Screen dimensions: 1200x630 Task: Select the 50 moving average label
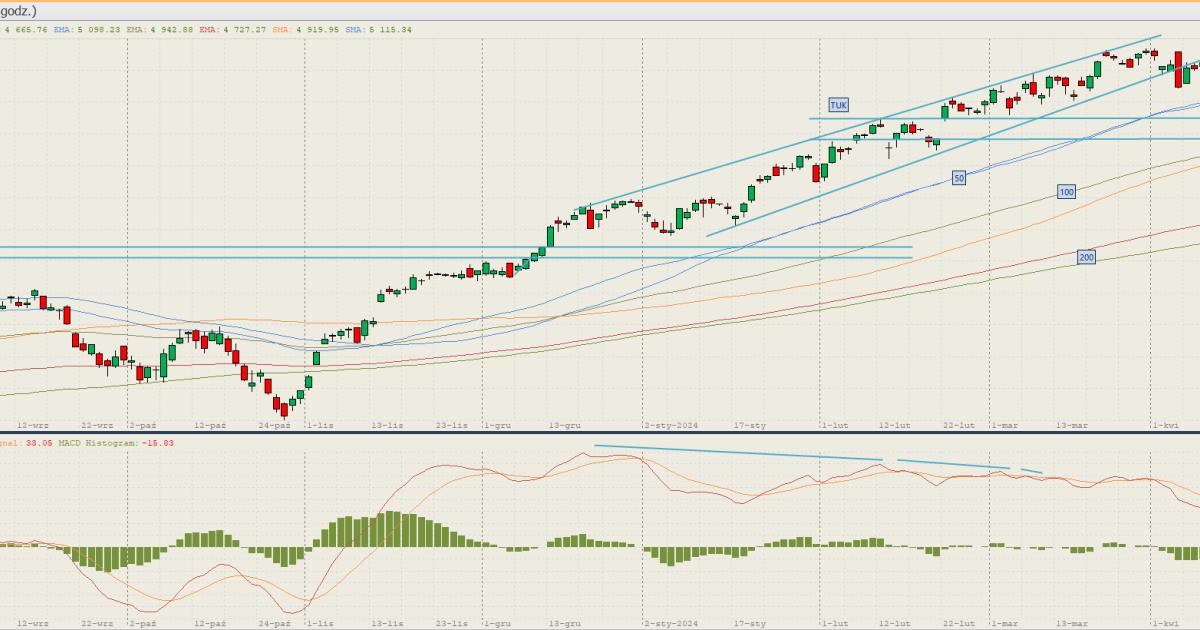coord(959,178)
